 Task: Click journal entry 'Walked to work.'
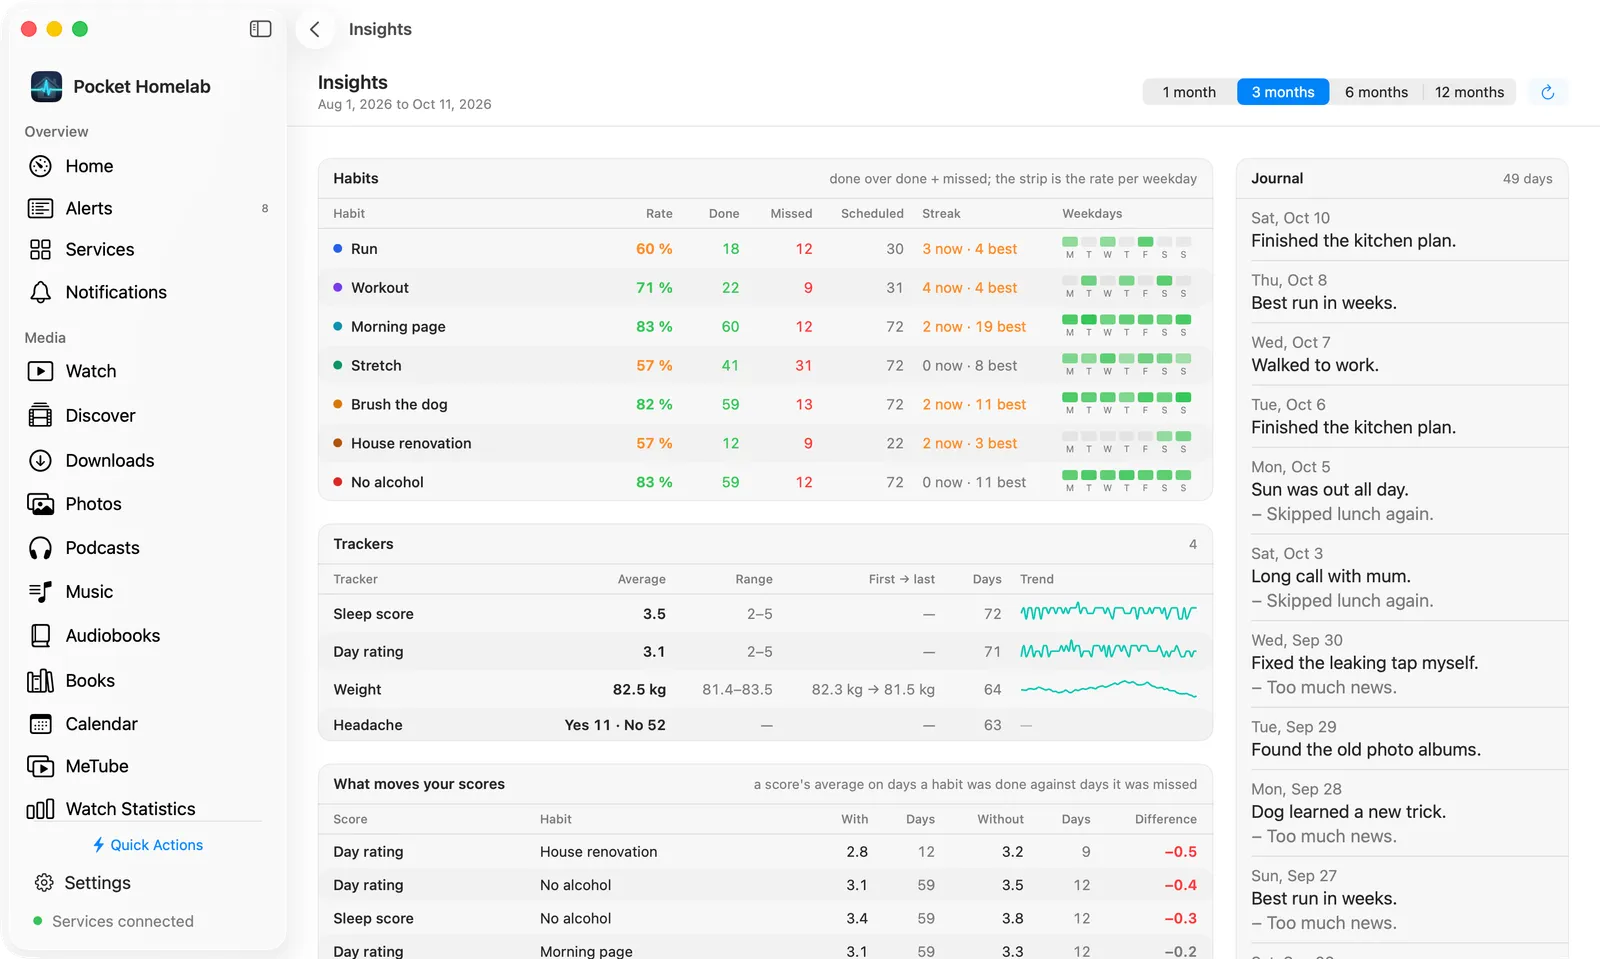click(1315, 366)
